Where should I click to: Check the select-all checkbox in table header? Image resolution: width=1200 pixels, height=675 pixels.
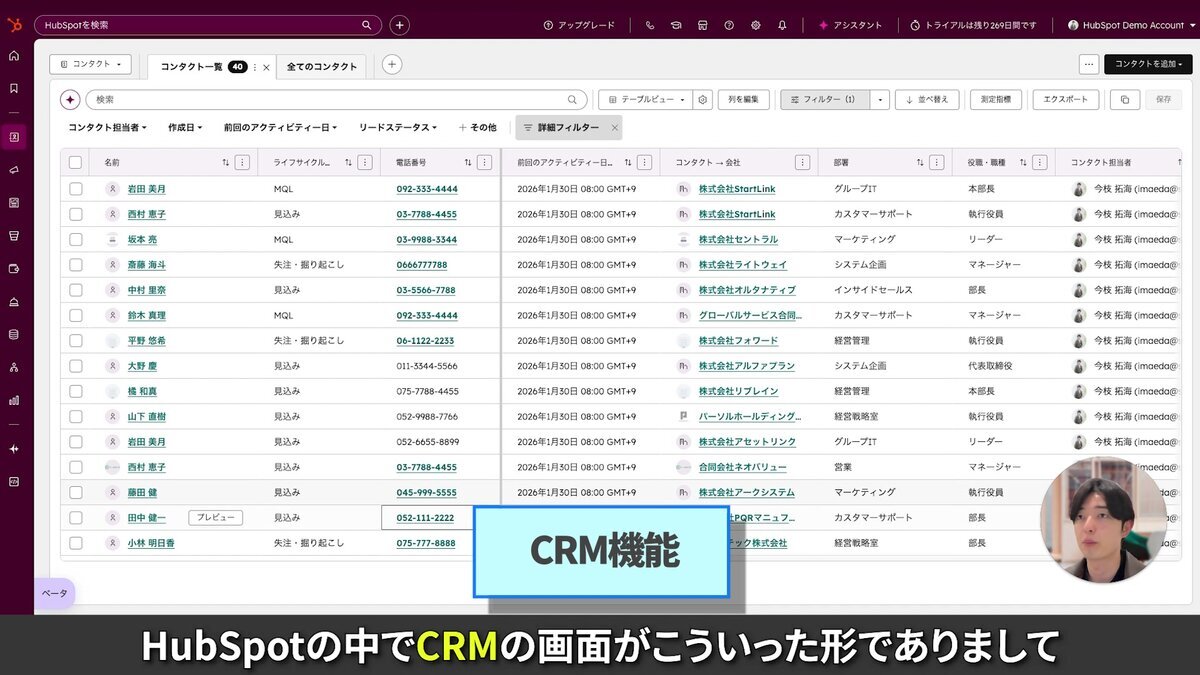coord(75,161)
